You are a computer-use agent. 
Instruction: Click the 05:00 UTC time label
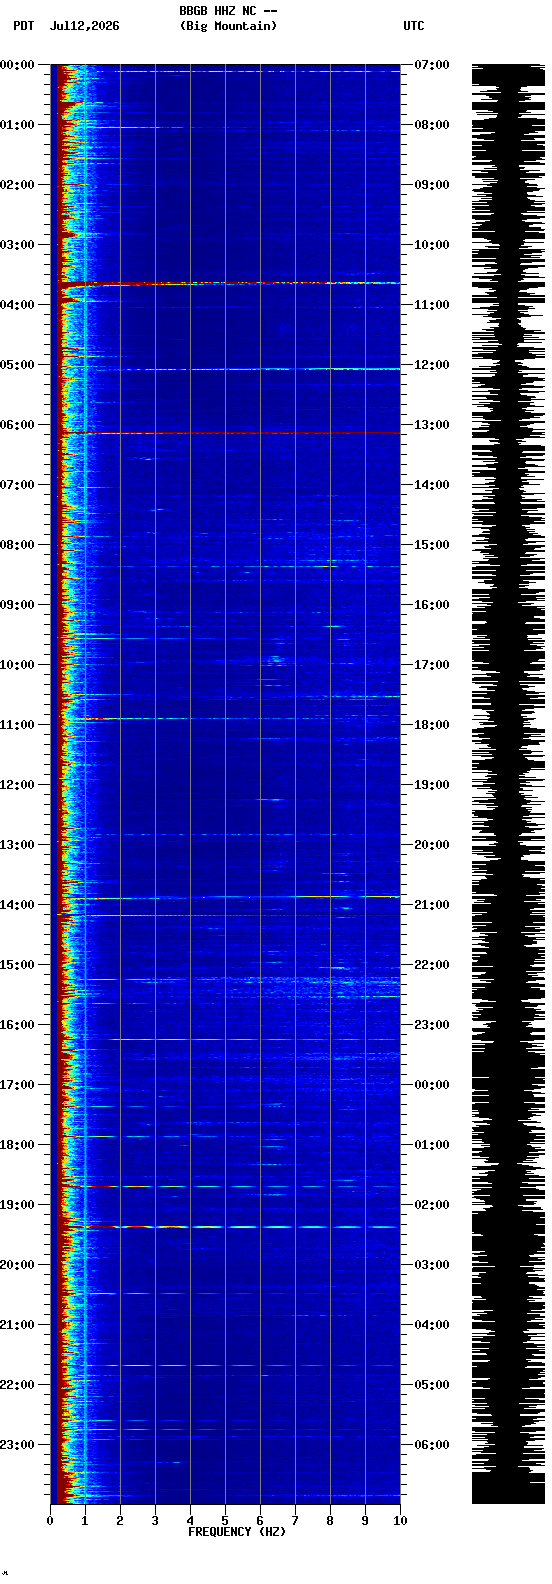pos(432,1385)
